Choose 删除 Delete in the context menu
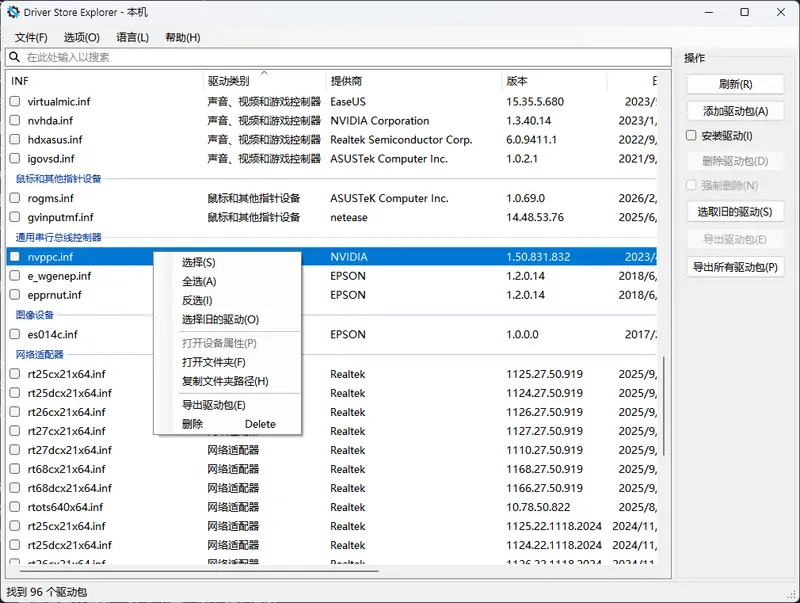 [228, 424]
